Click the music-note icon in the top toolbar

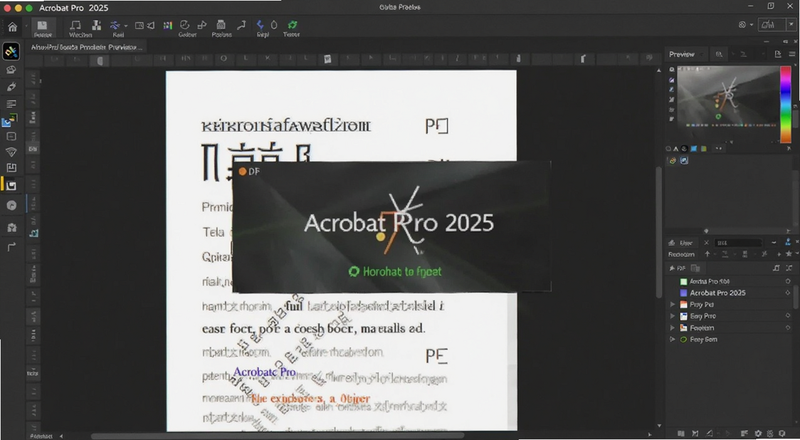[x=75, y=25]
